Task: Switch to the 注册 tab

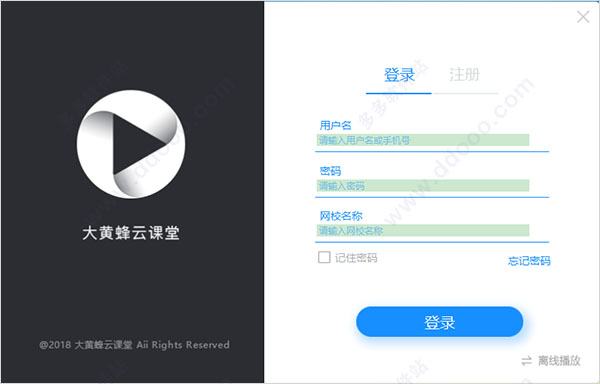Action: click(x=464, y=75)
